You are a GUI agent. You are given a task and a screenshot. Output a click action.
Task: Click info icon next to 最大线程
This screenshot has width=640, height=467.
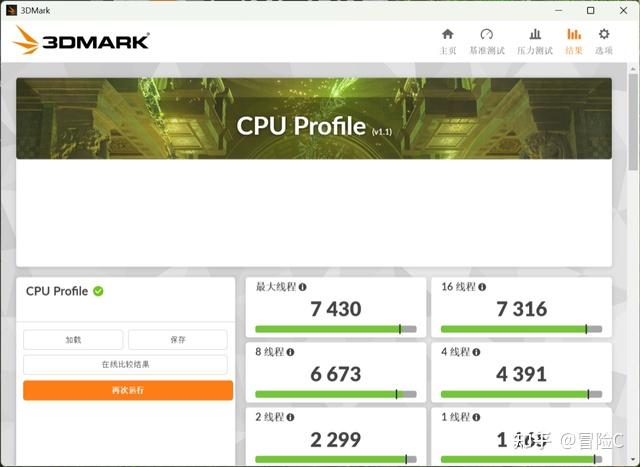[x=302, y=287]
